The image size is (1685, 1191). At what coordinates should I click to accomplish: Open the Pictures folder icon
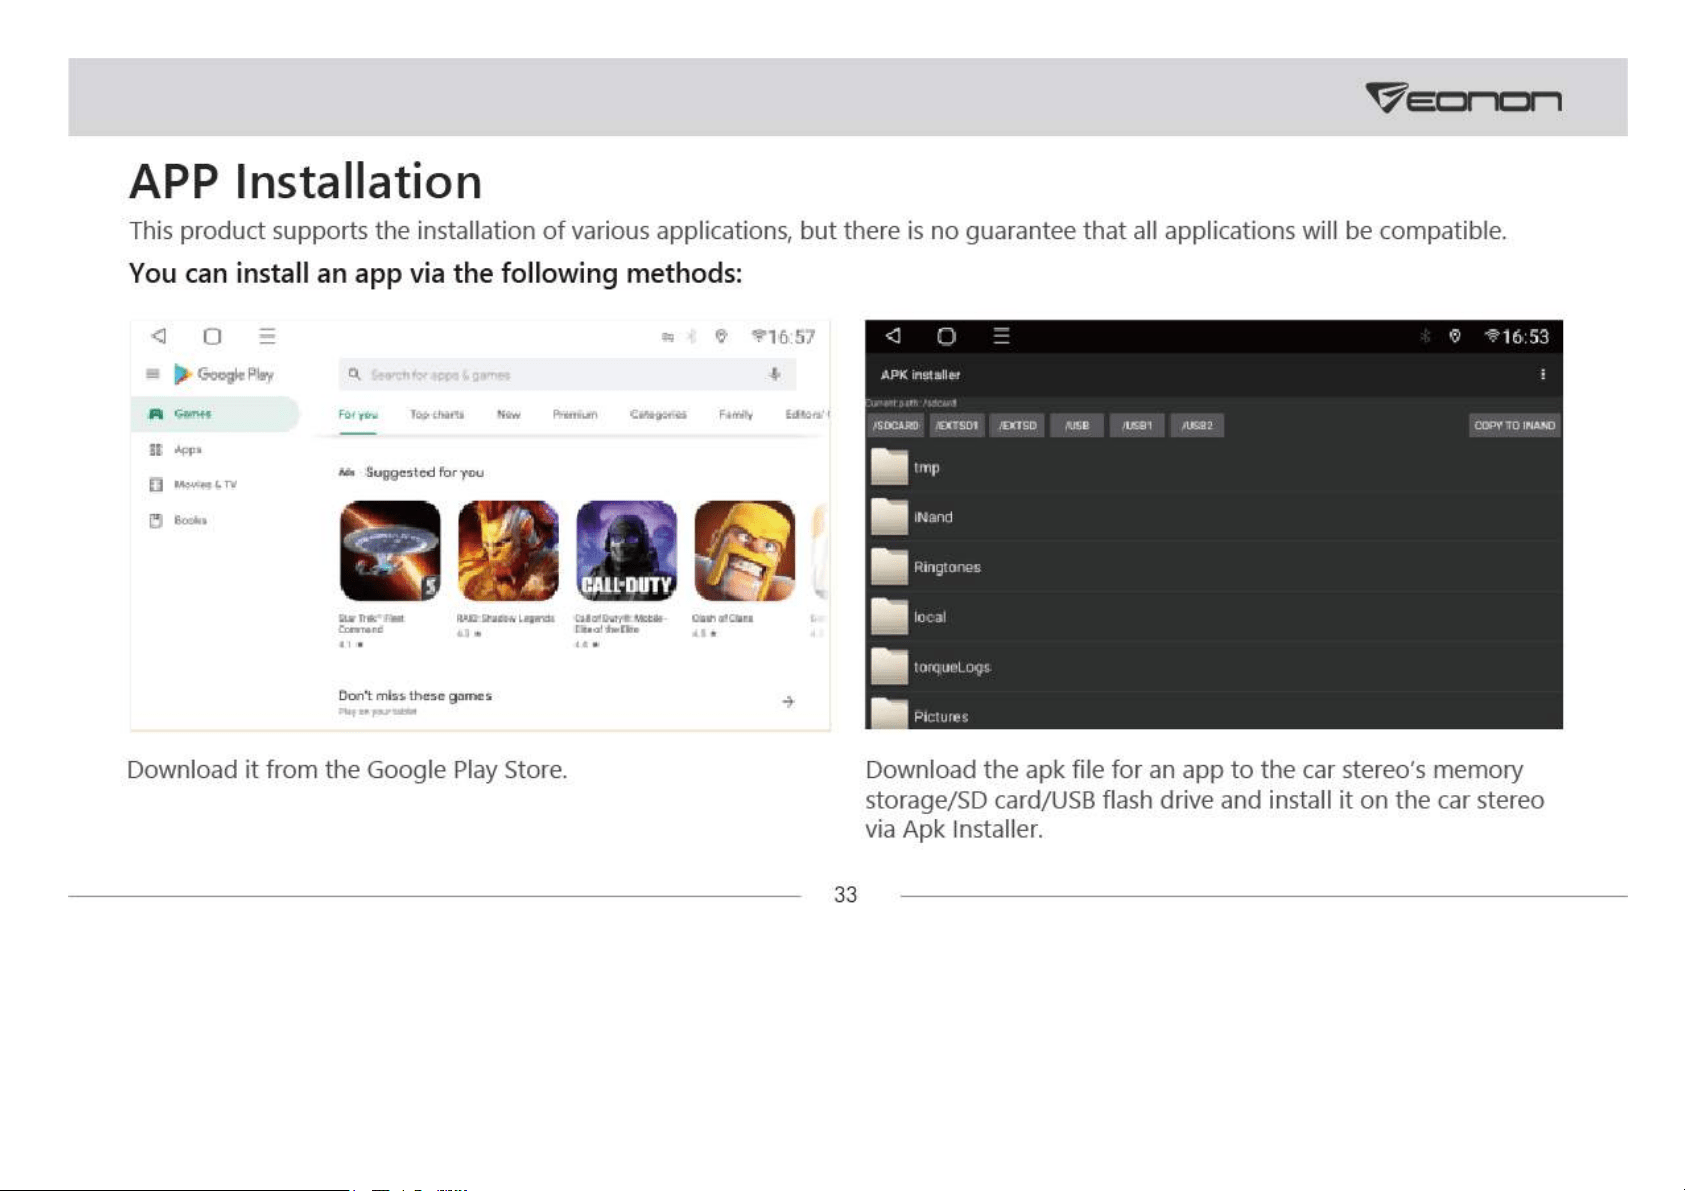tap(889, 714)
